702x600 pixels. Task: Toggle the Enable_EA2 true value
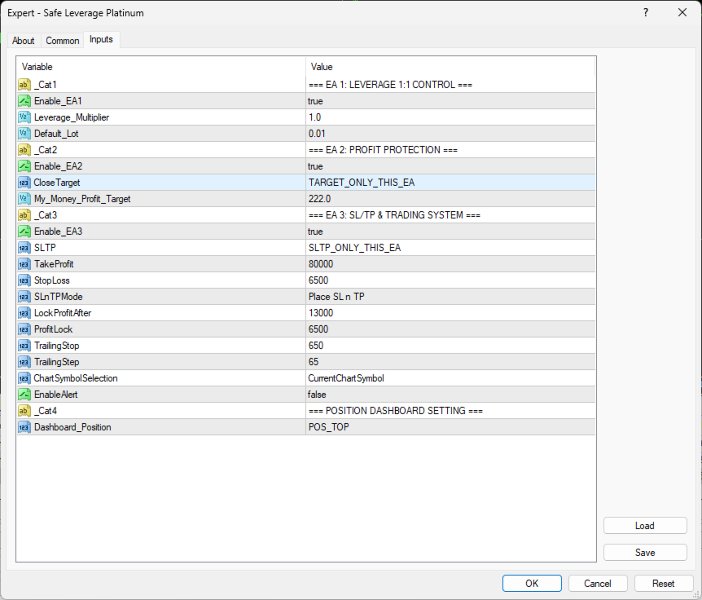450,166
